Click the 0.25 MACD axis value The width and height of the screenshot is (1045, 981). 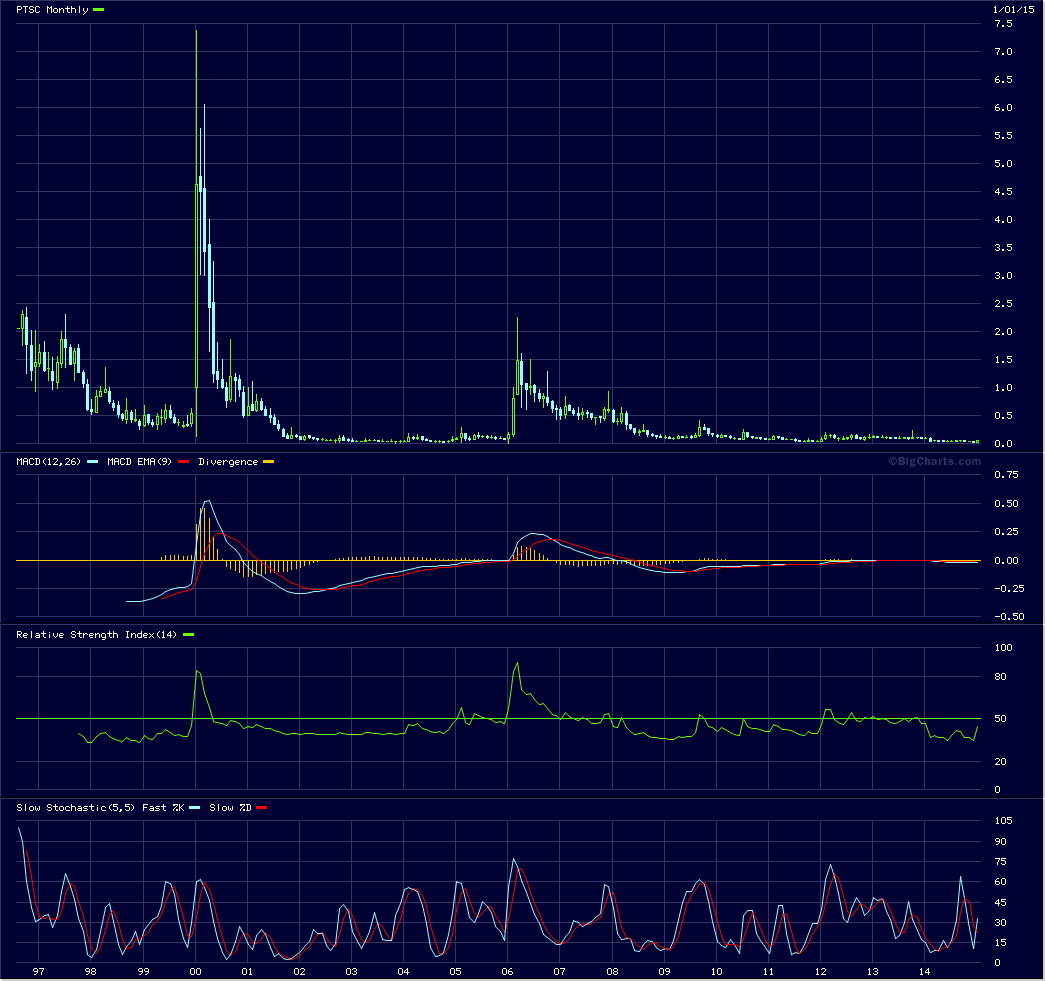tap(1006, 531)
